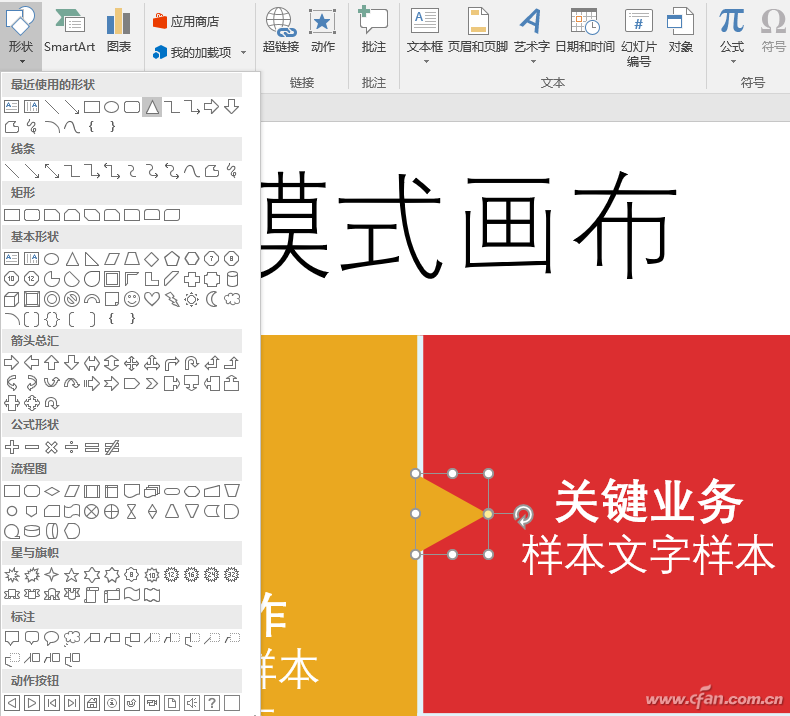
Task: Open the 艺术字 WordArt dropdown
Action: coord(532,35)
